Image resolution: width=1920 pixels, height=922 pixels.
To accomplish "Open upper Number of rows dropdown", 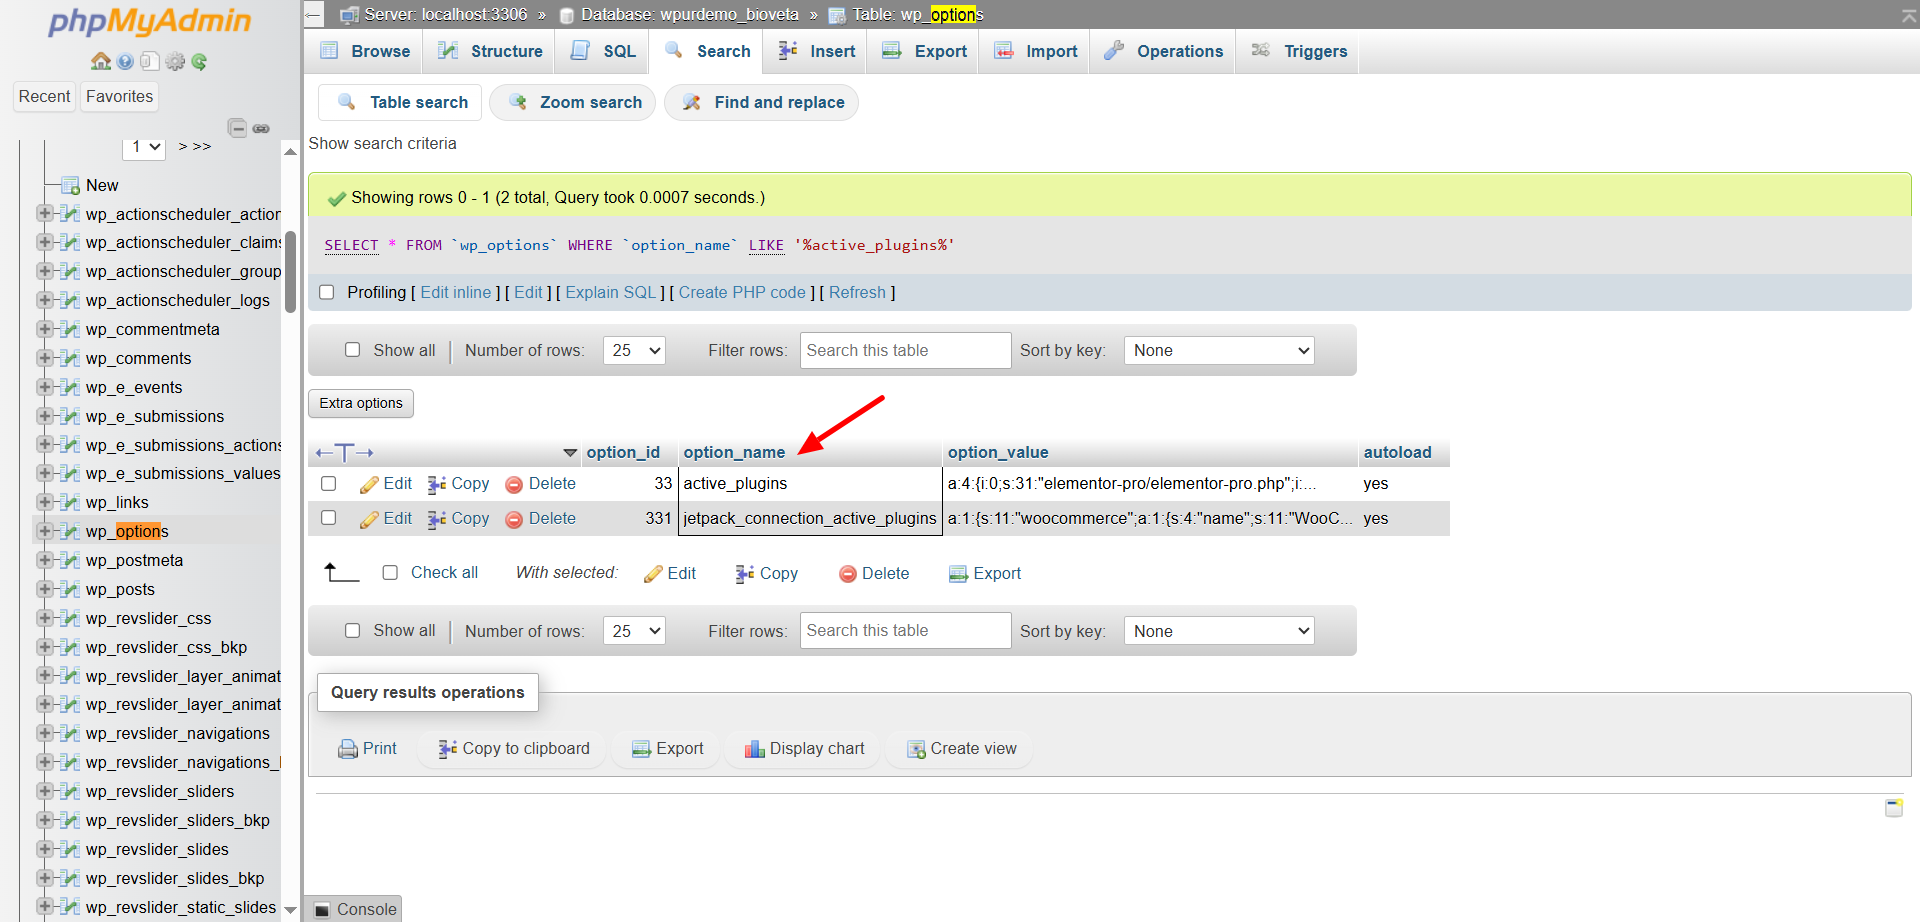I will click(634, 351).
